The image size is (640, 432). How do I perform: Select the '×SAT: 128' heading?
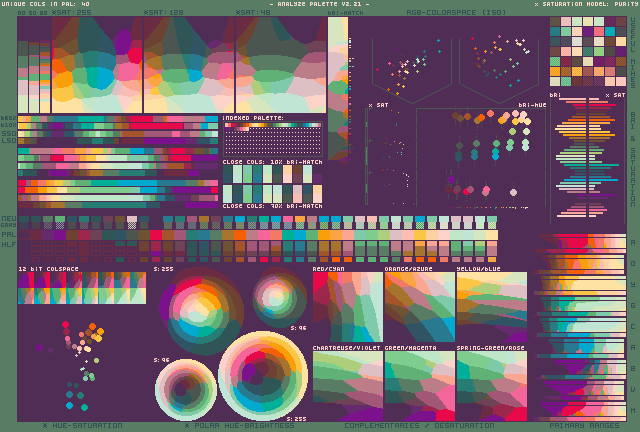click(163, 13)
